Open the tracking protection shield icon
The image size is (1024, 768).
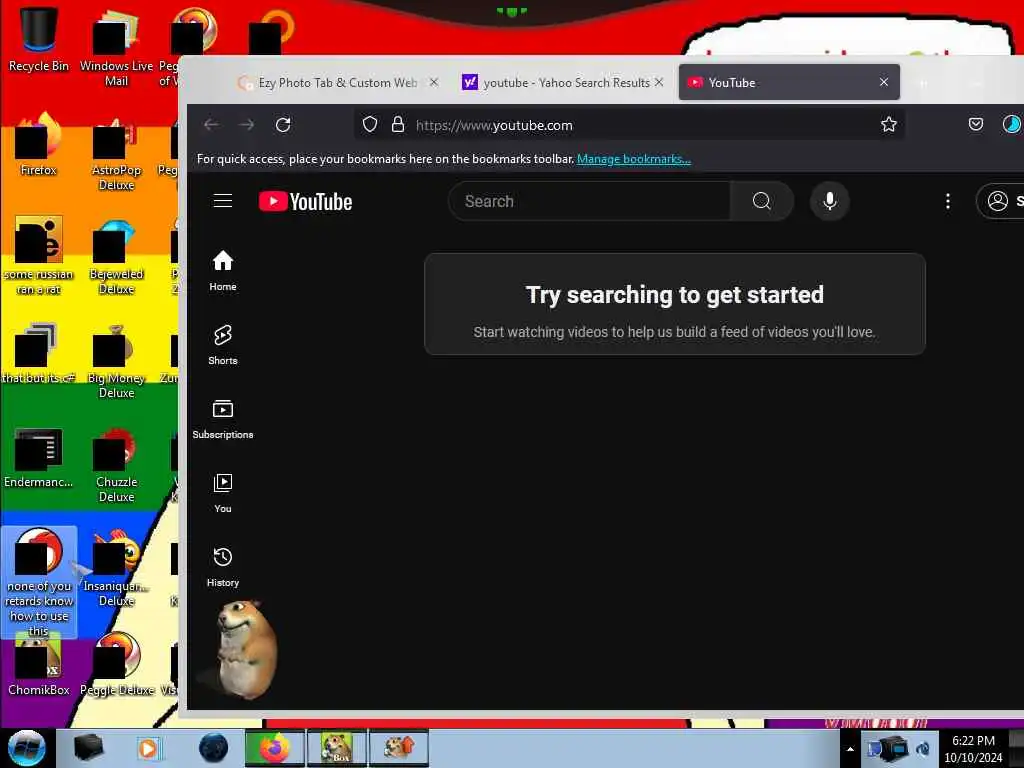point(370,125)
